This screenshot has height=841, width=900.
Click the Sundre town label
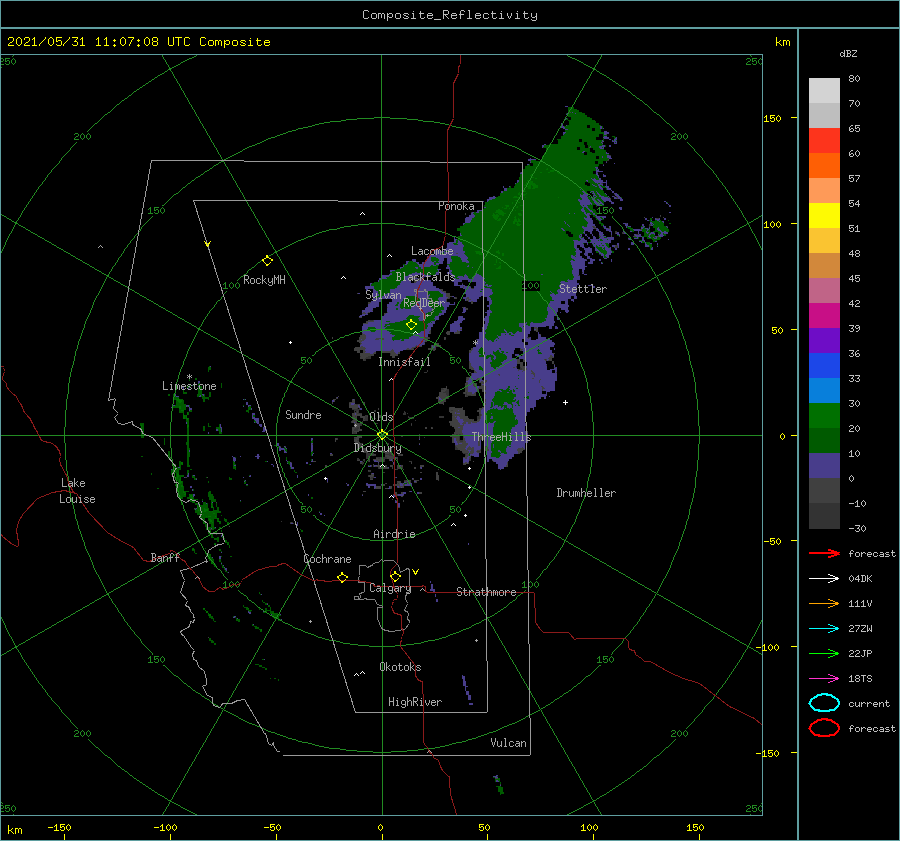point(303,414)
